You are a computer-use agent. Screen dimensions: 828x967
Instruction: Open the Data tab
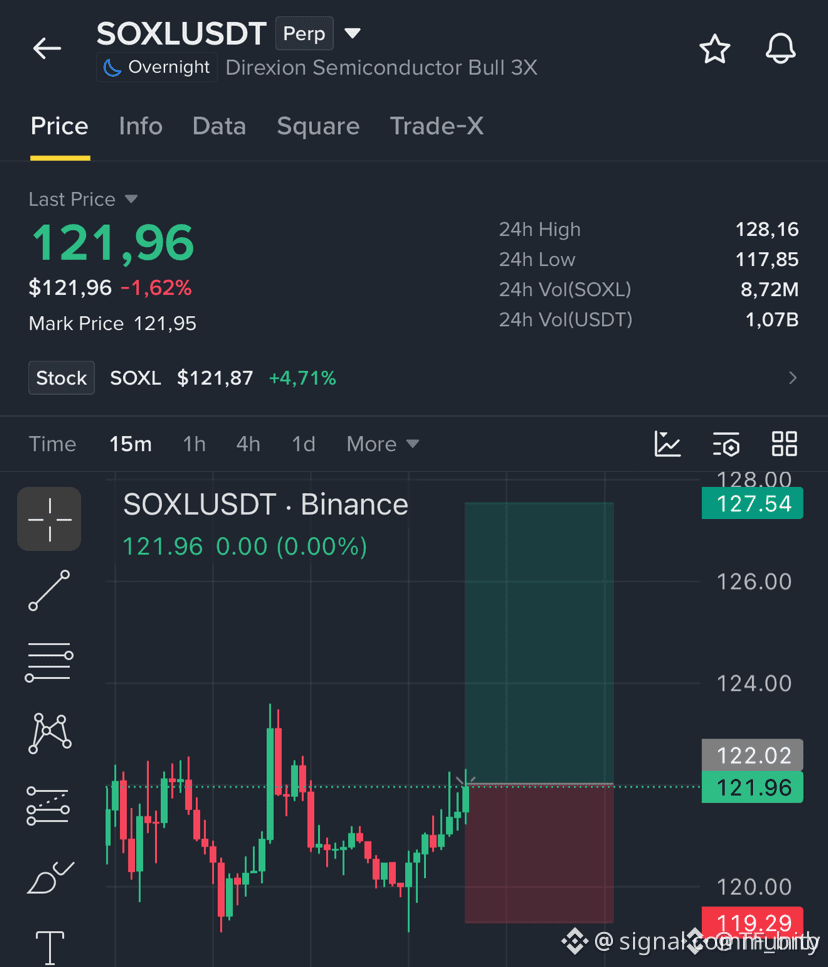pos(219,126)
